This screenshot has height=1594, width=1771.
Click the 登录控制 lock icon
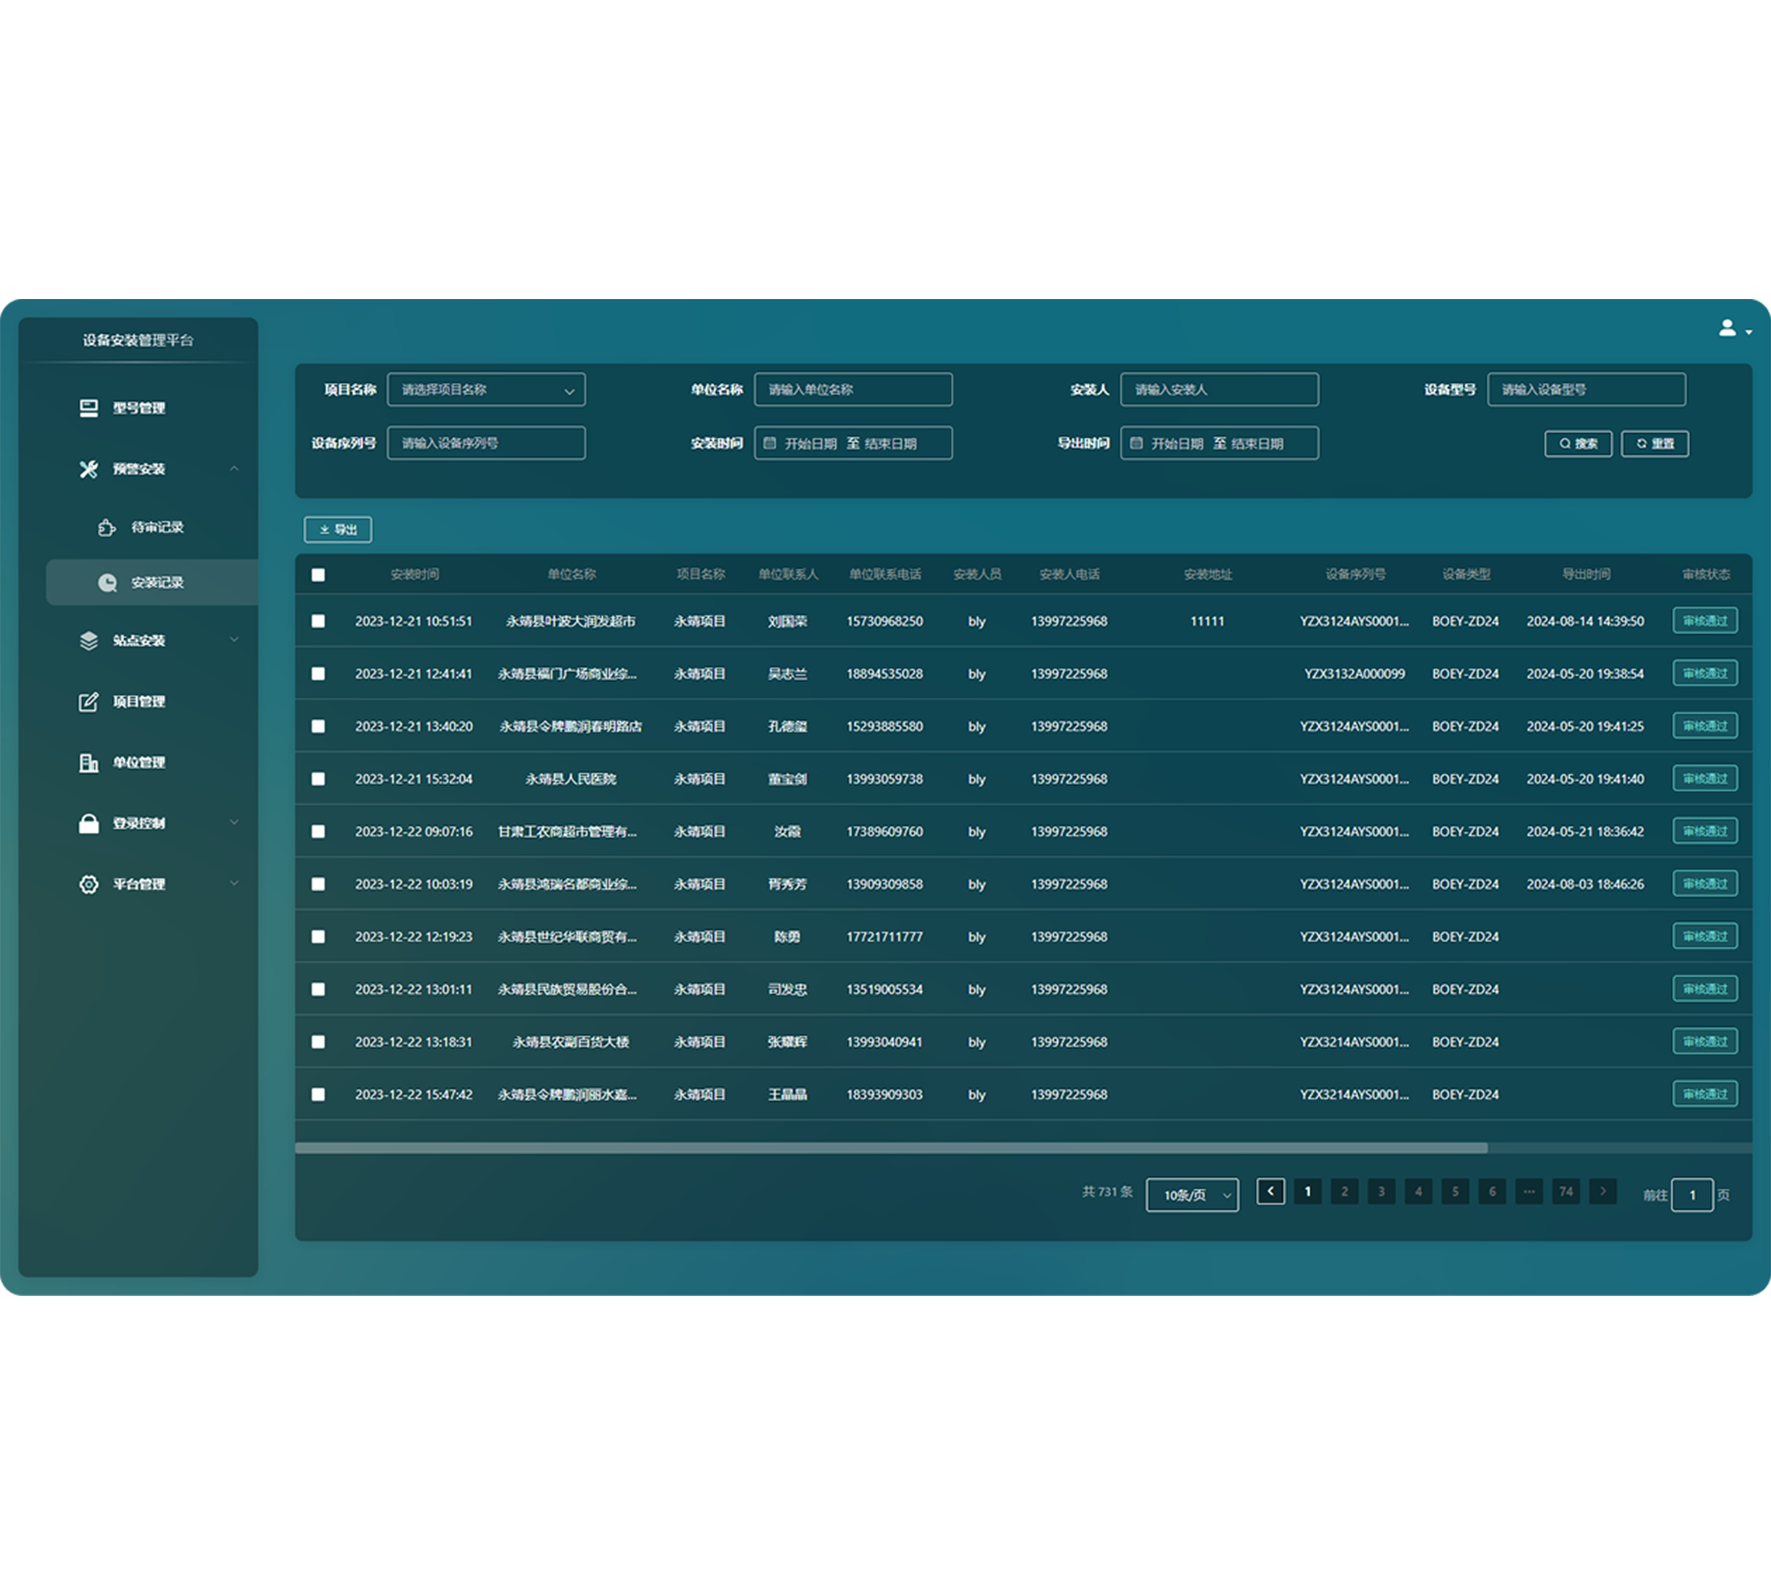89,824
